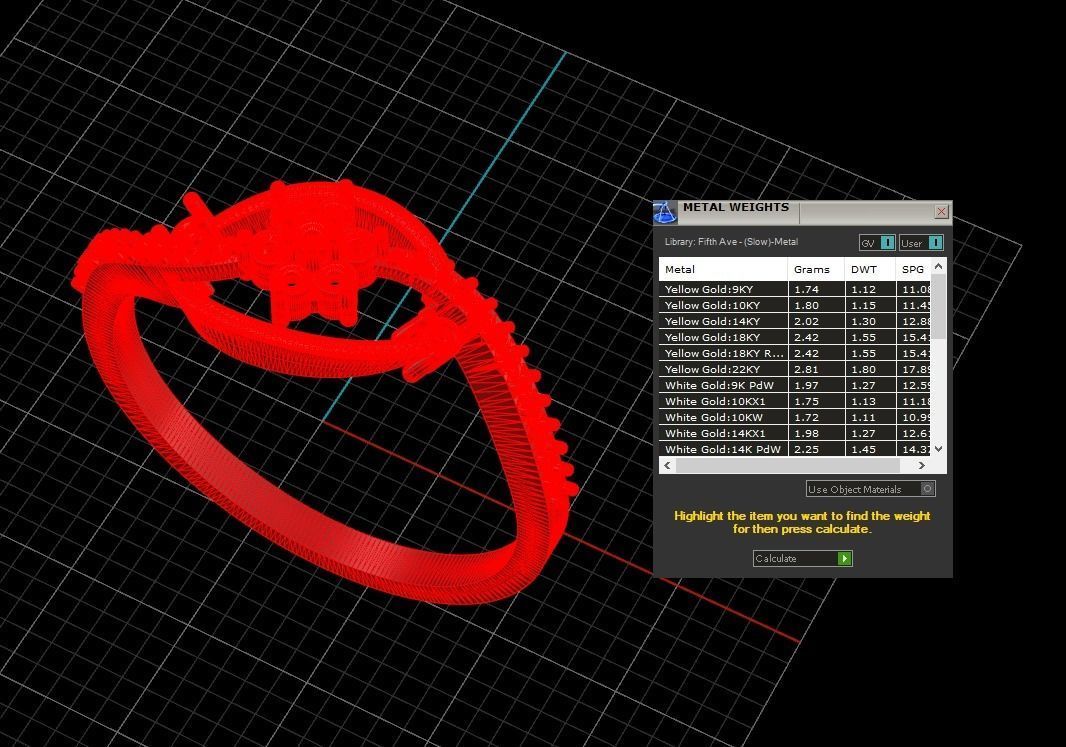This screenshot has width=1066, height=747.
Task: Select the White Gold:14K PdW row
Action: pos(795,449)
